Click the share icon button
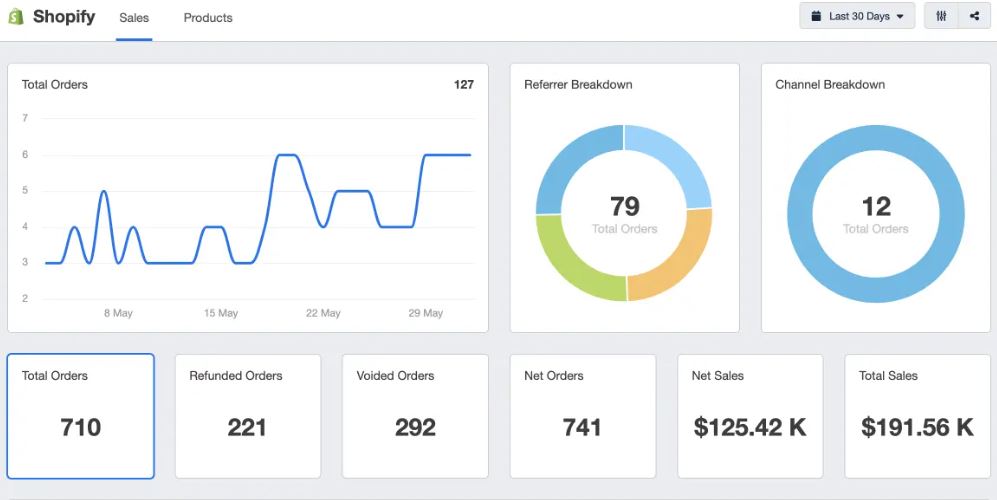 pos(975,17)
